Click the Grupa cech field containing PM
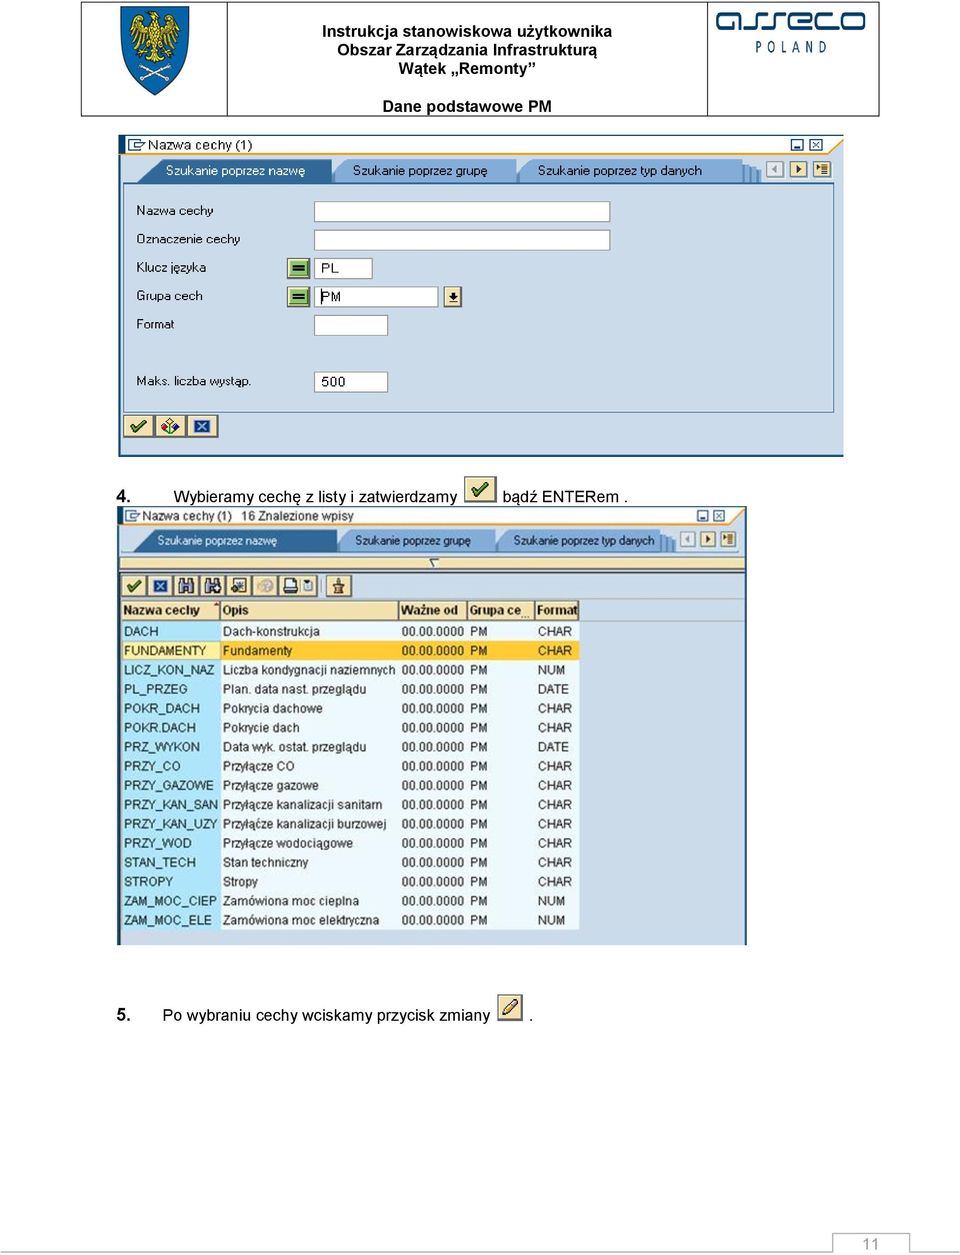Screen dimensions: 960x1255 click(x=376, y=297)
